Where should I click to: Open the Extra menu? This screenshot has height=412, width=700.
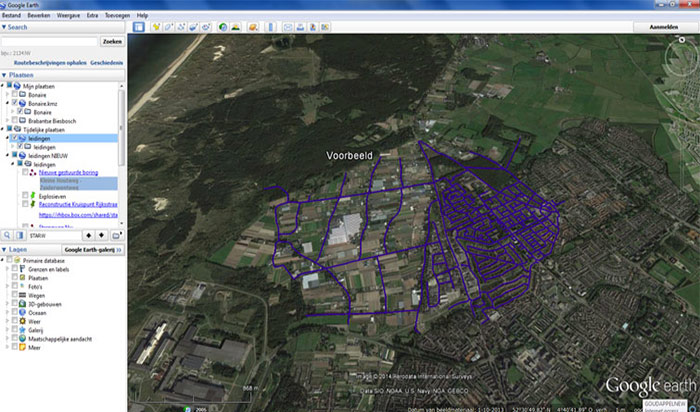pos(92,15)
